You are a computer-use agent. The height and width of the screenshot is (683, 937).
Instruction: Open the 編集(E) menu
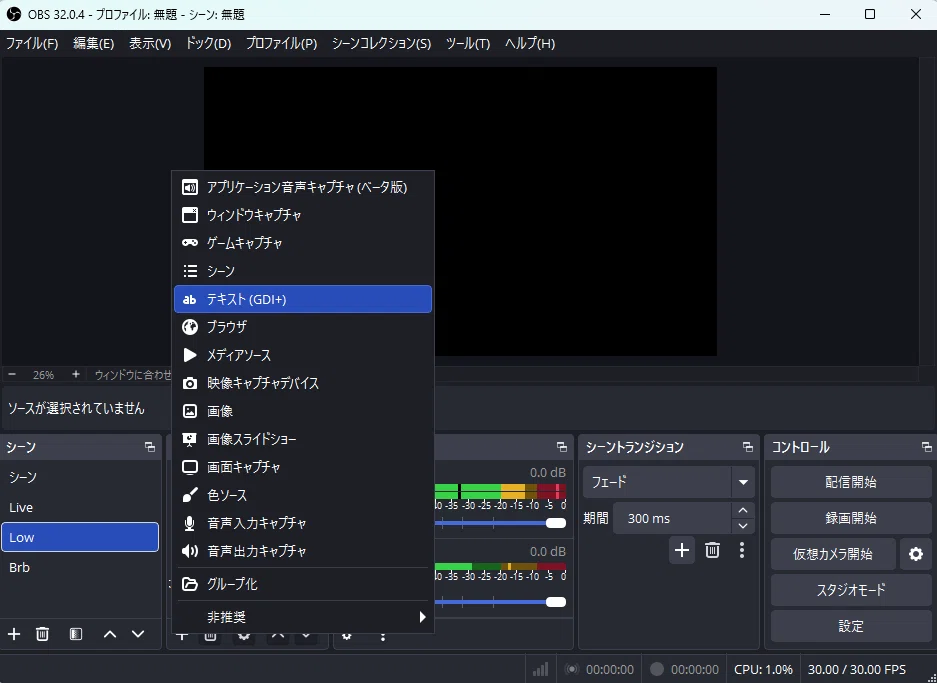coord(93,44)
